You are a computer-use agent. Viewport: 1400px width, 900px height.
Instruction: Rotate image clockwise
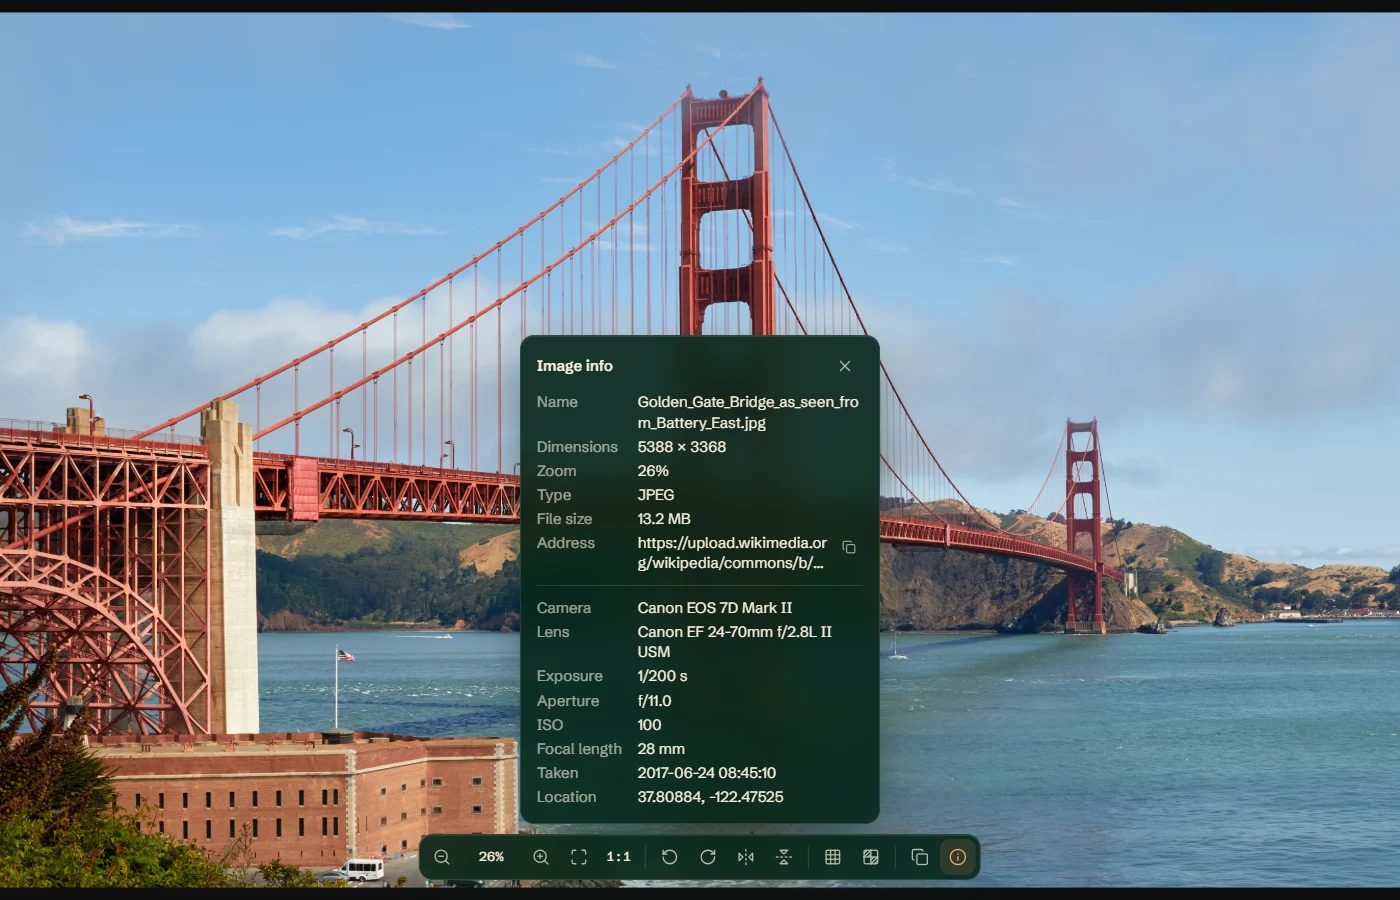pyautogui.click(x=708, y=857)
